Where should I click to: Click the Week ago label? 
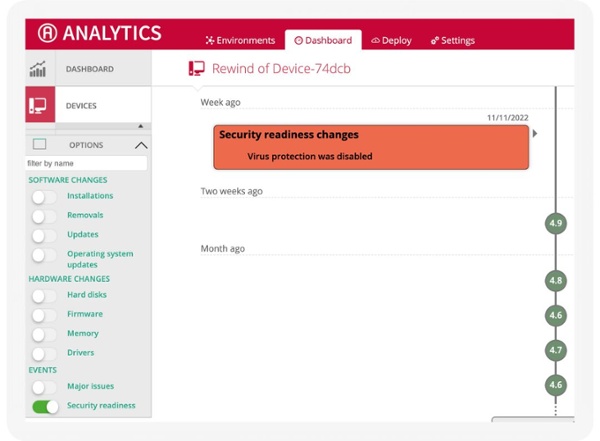click(220, 102)
